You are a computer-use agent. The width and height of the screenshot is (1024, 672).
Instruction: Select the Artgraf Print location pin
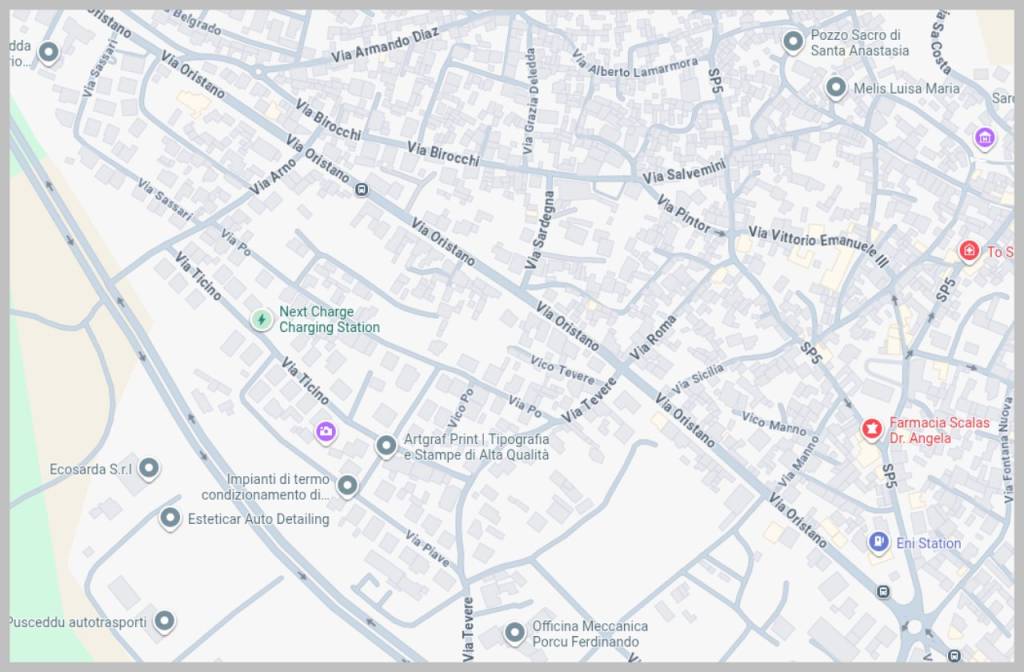coord(386,446)
